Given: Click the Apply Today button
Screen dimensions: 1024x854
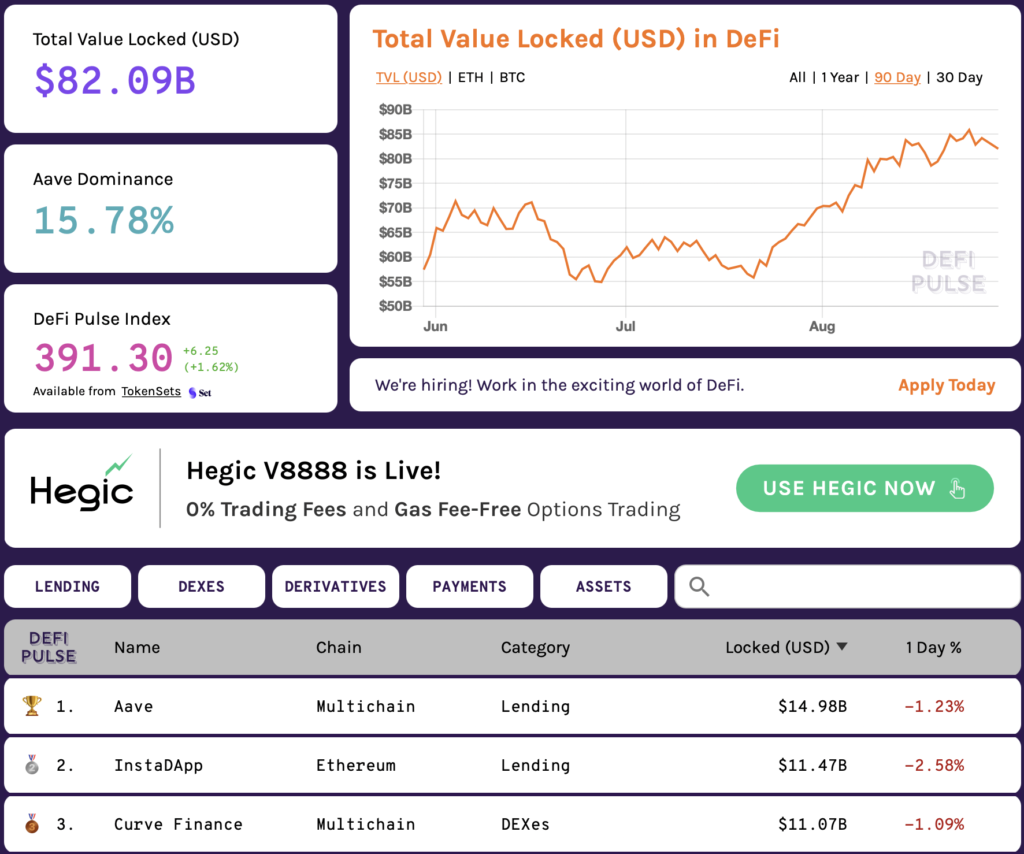Looking at the screenshot, I should [x=946, y=385].
